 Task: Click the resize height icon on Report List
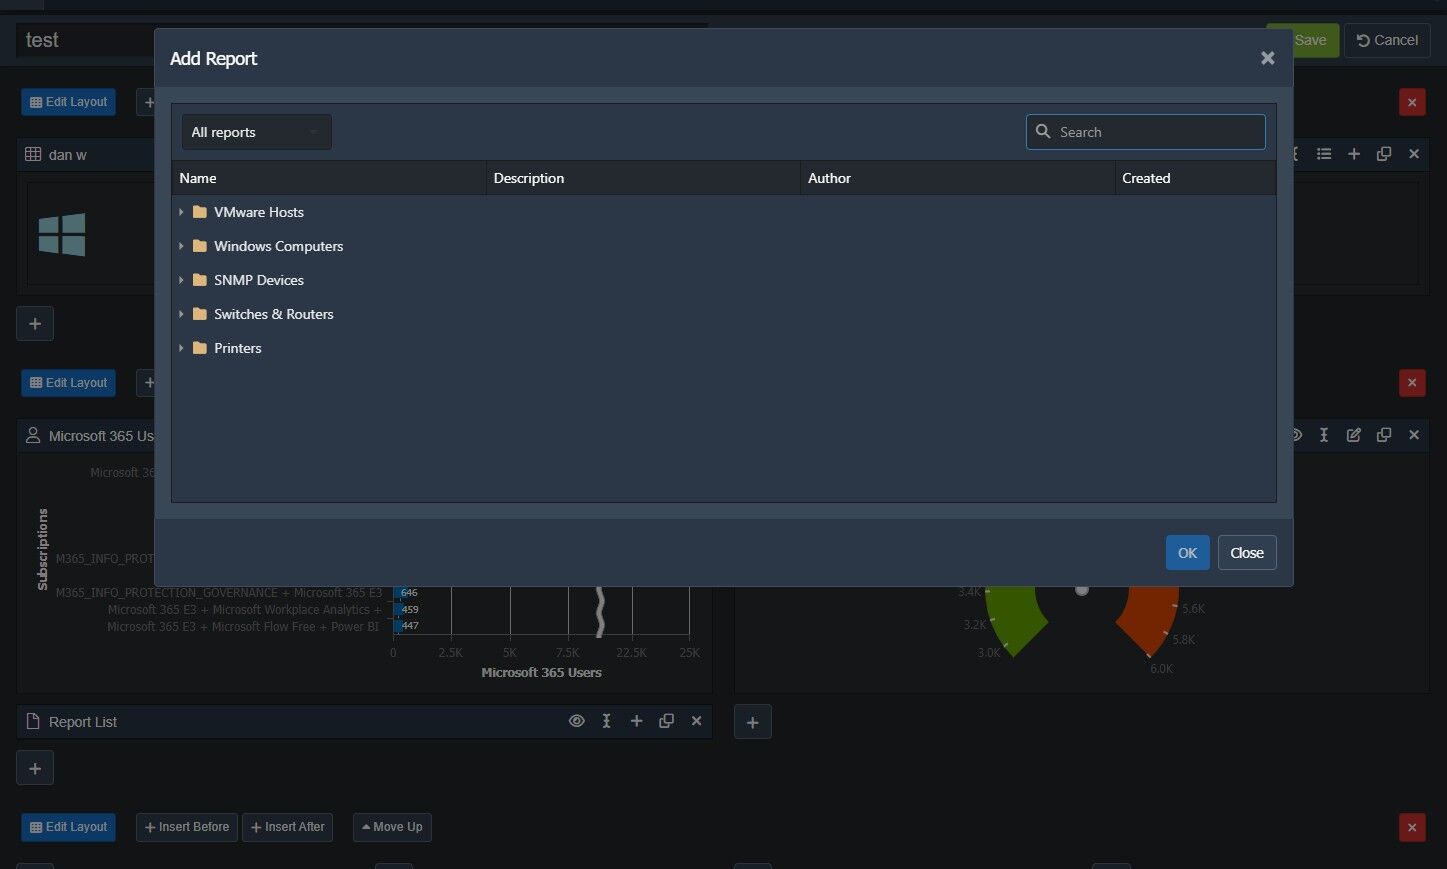point(606,721)
